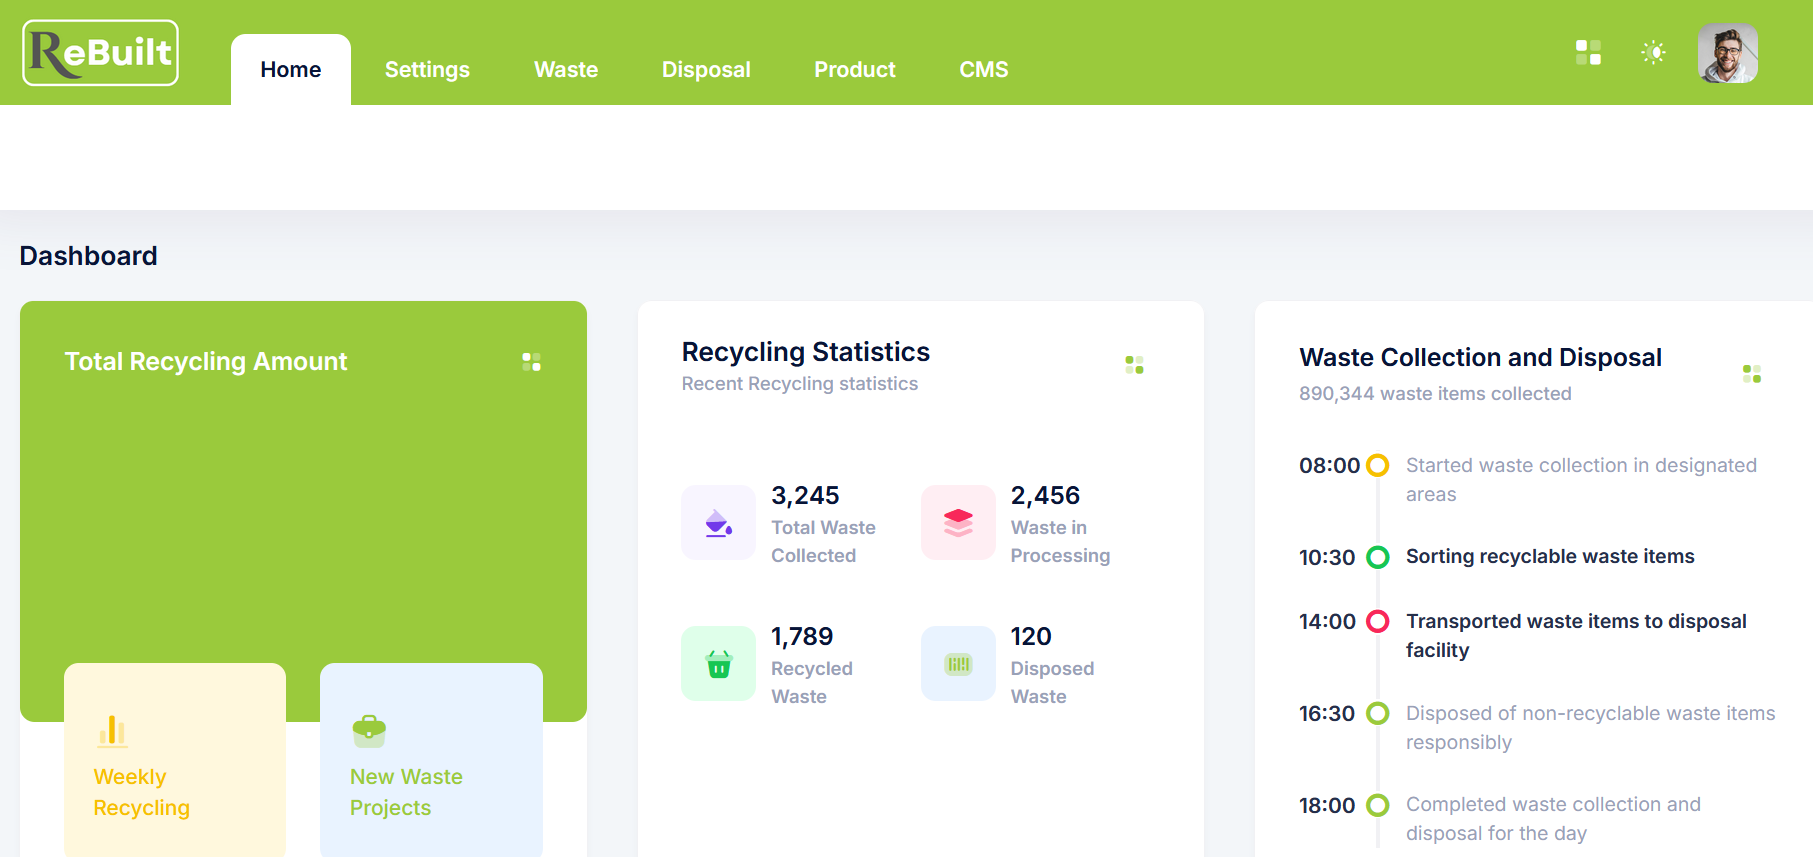Image resolution: width=1813 pixels, height=857 pixels.
Task: Open the New Waste Projects link
Action: pyautogui.click(x=406, y=792)
